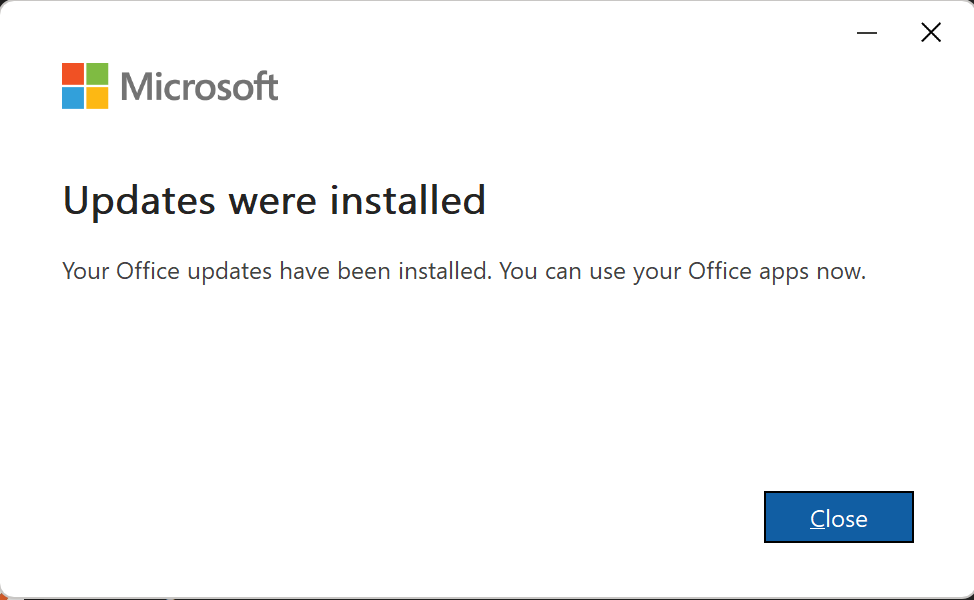Click the word "Your" starting the message
974x600 pixels.
tap(85, 271)
